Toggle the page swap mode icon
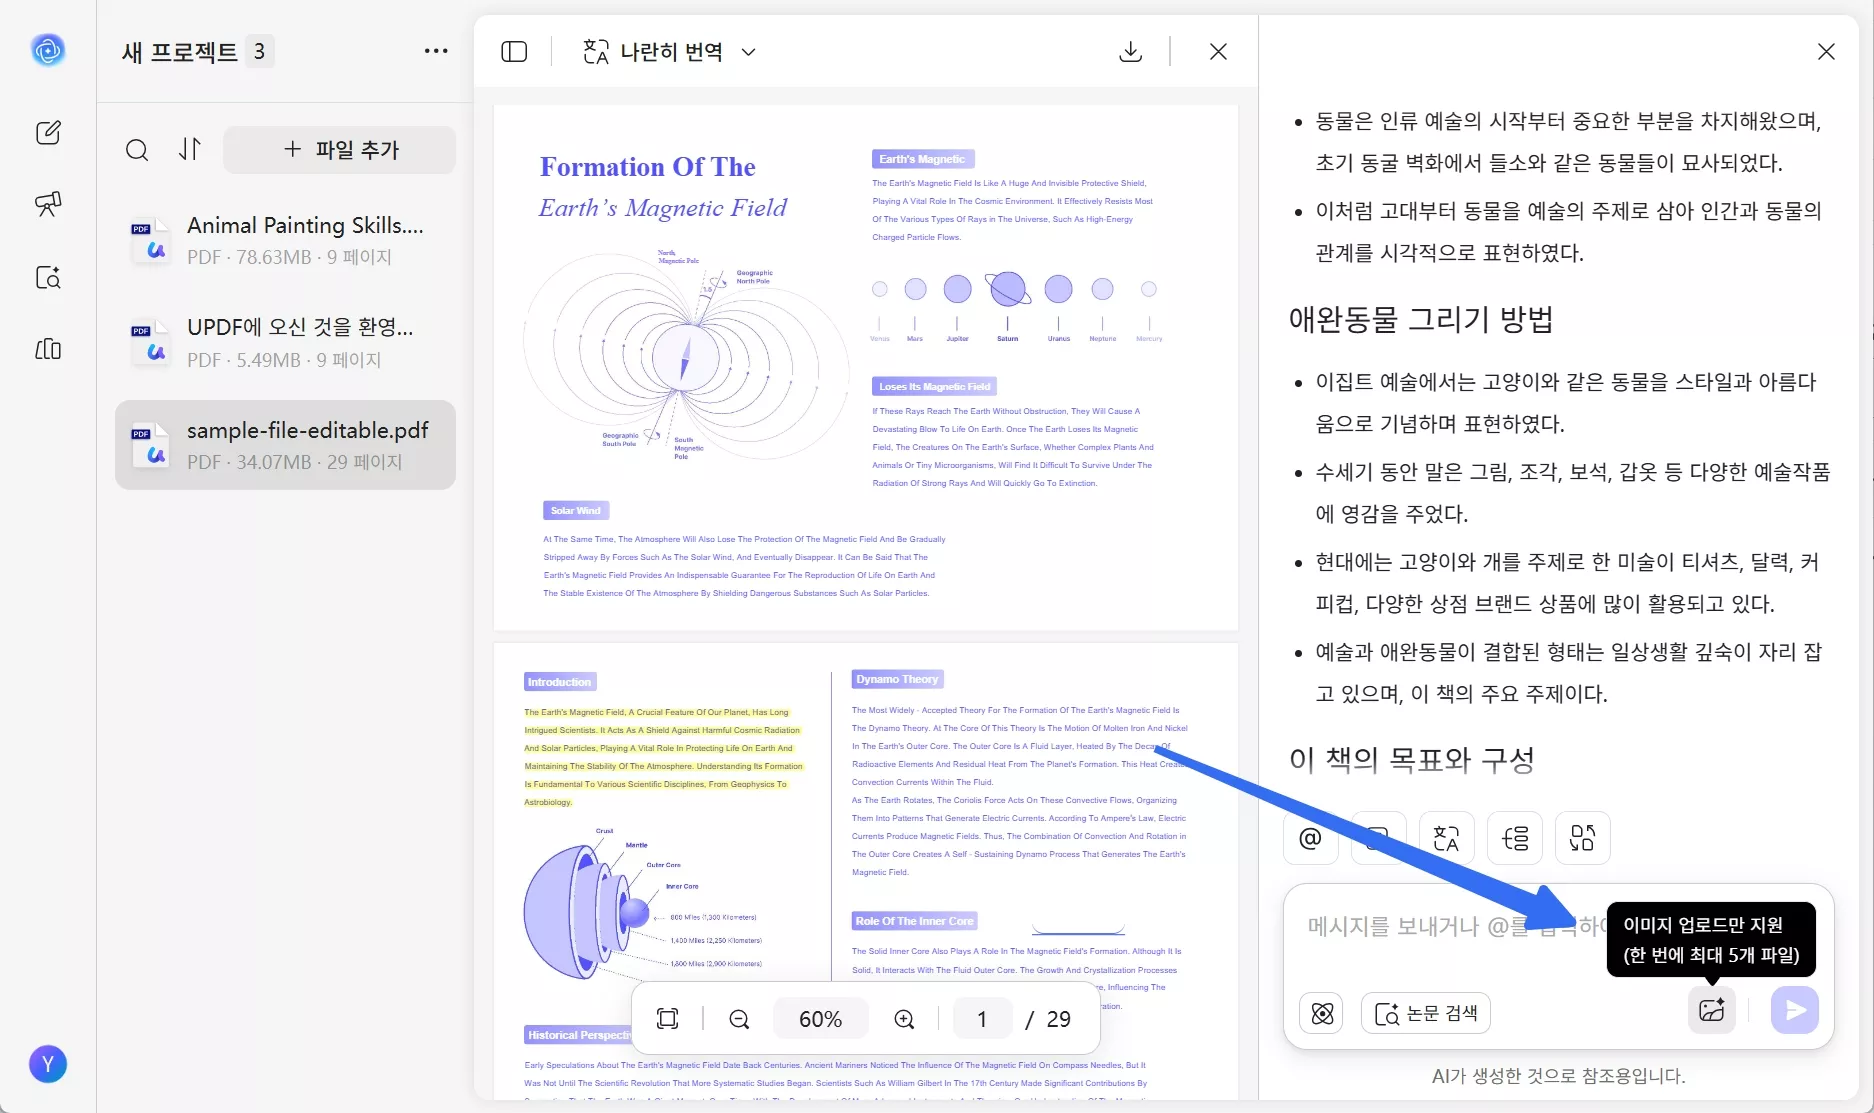This screenshot has height=1113, width=1874. tap(1582, 838)
